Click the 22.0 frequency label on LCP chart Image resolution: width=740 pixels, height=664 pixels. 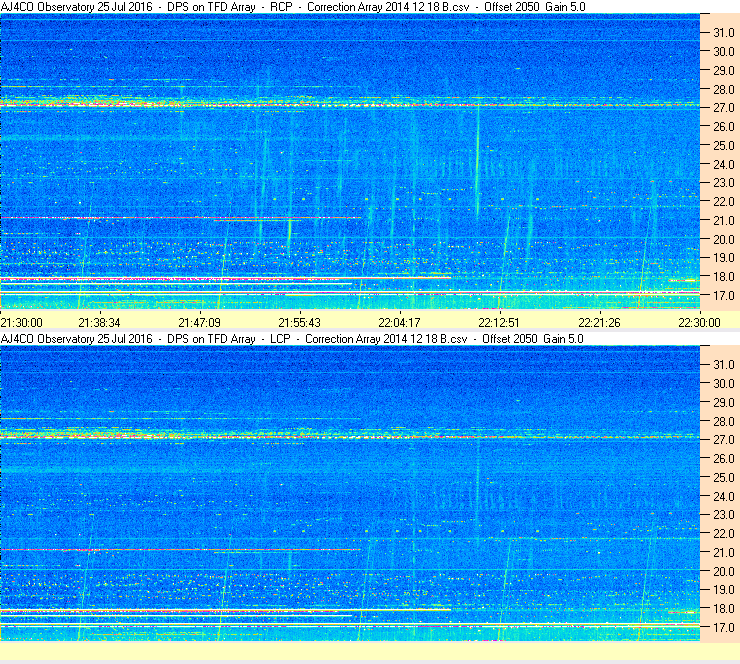[724, 534]
